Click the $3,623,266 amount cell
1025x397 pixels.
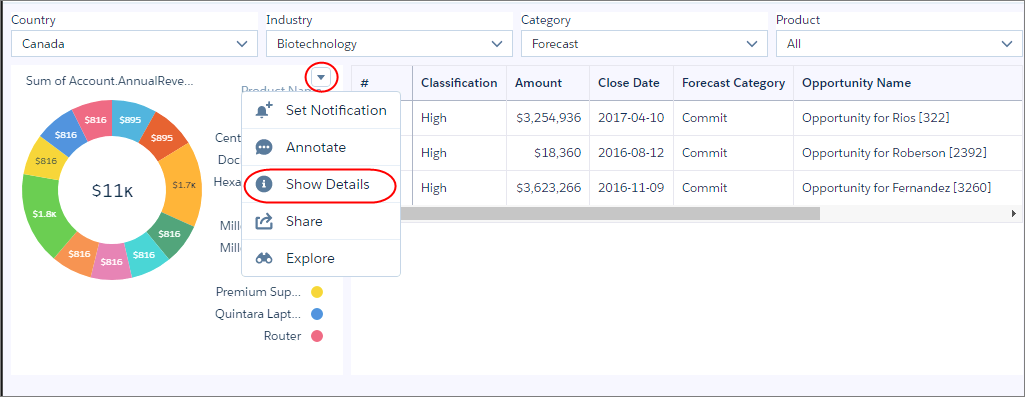click(548, 188)
